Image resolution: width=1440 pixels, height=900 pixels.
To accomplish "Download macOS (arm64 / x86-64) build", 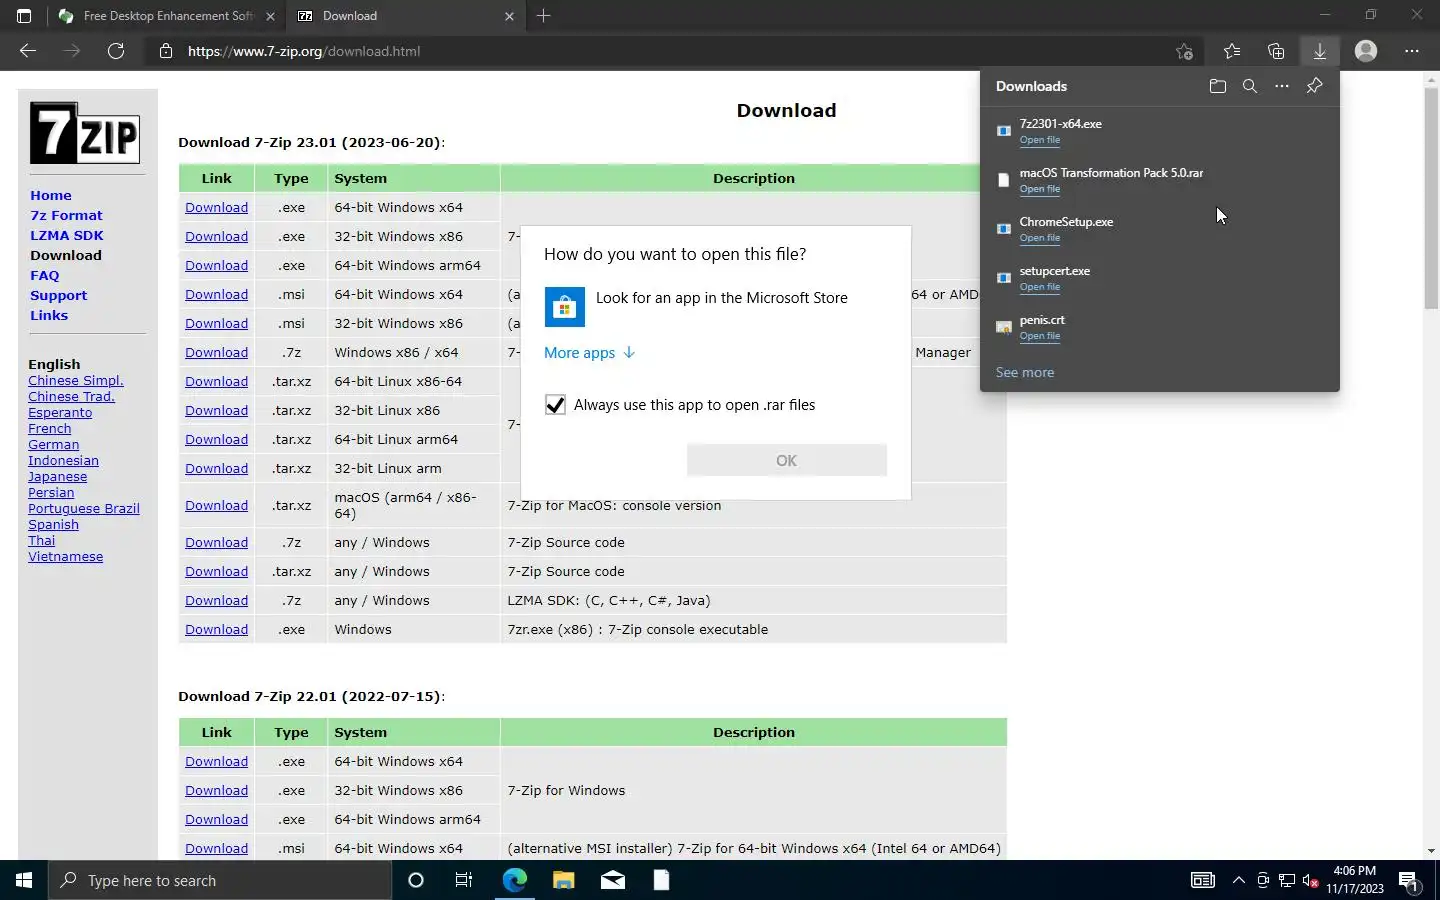I will [x=216, y=505].
